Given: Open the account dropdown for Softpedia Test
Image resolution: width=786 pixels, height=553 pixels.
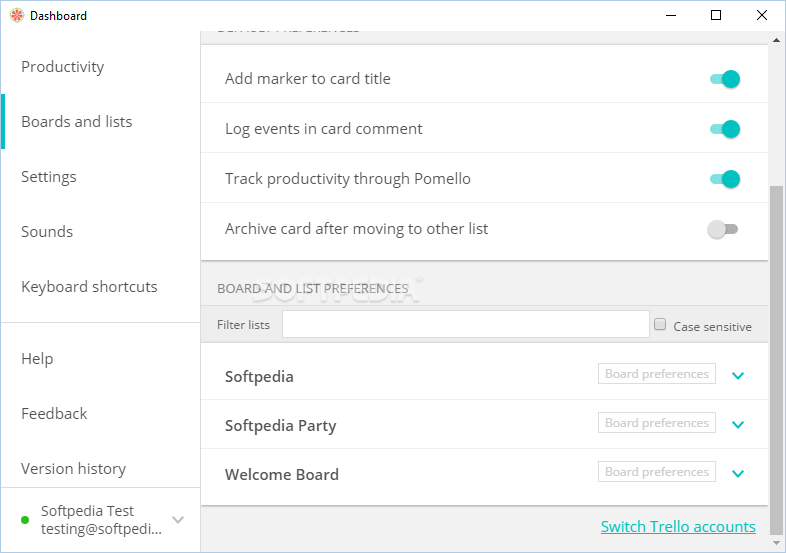Looking at the screenshot, I should tap(178, 519).
